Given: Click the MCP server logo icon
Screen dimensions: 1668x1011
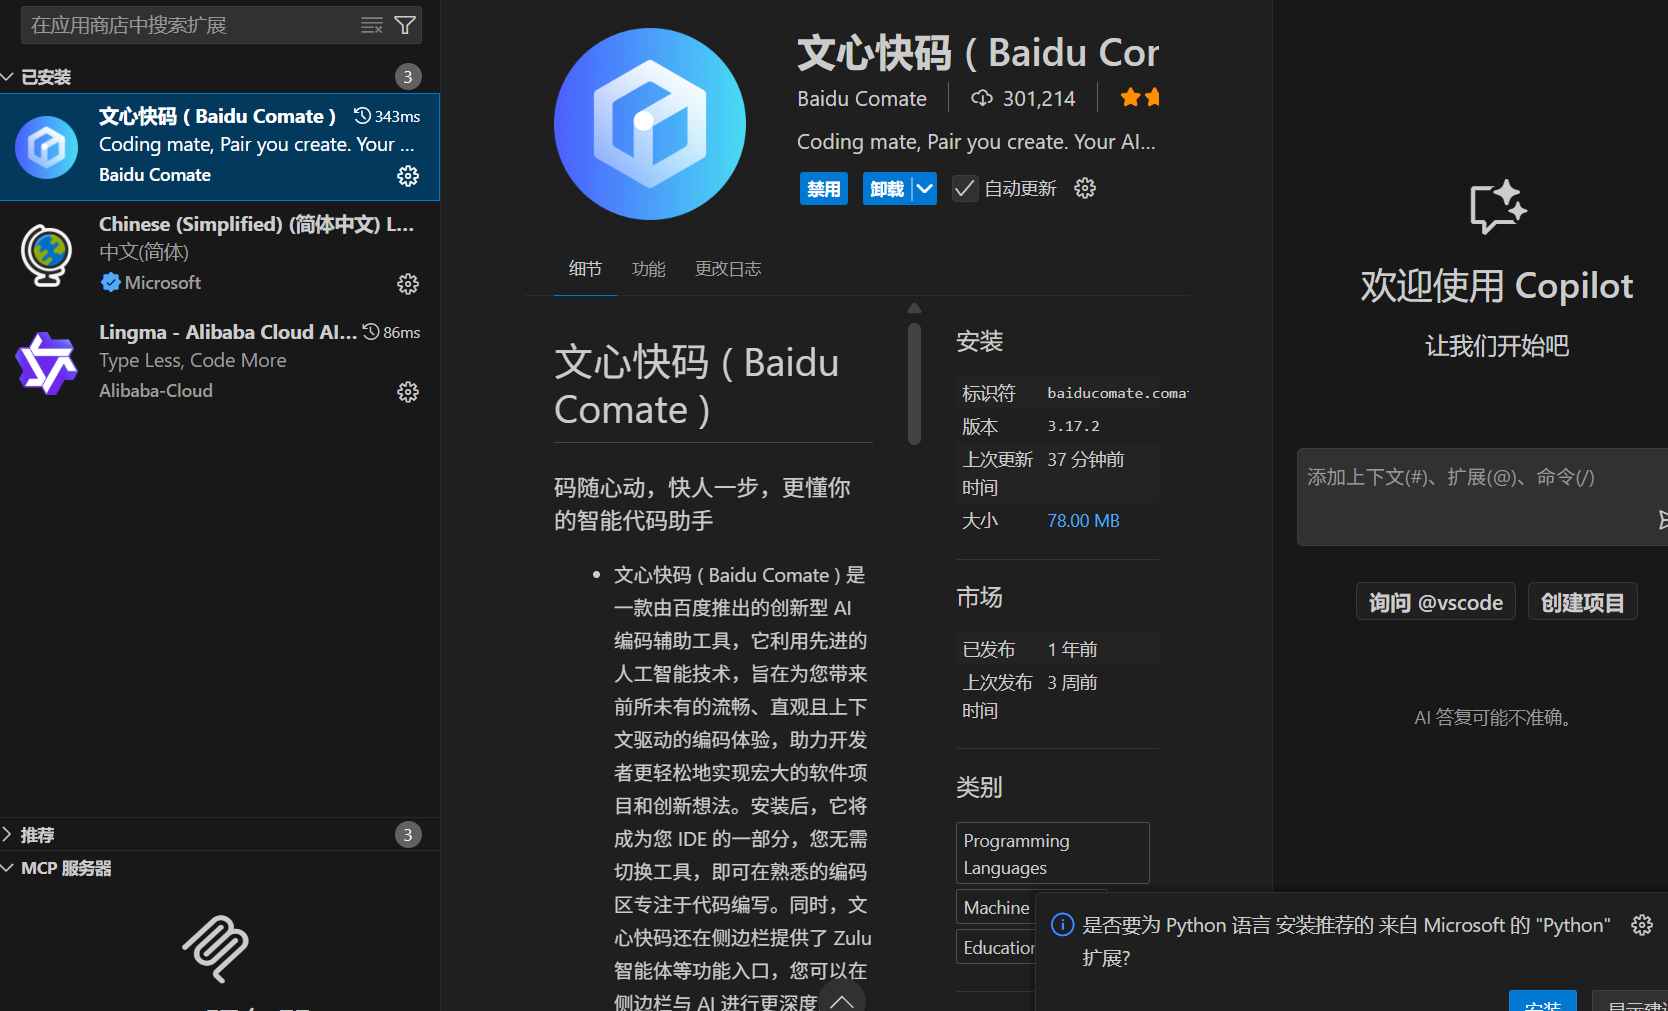Looking at the screenshot, I should point(215,949).
